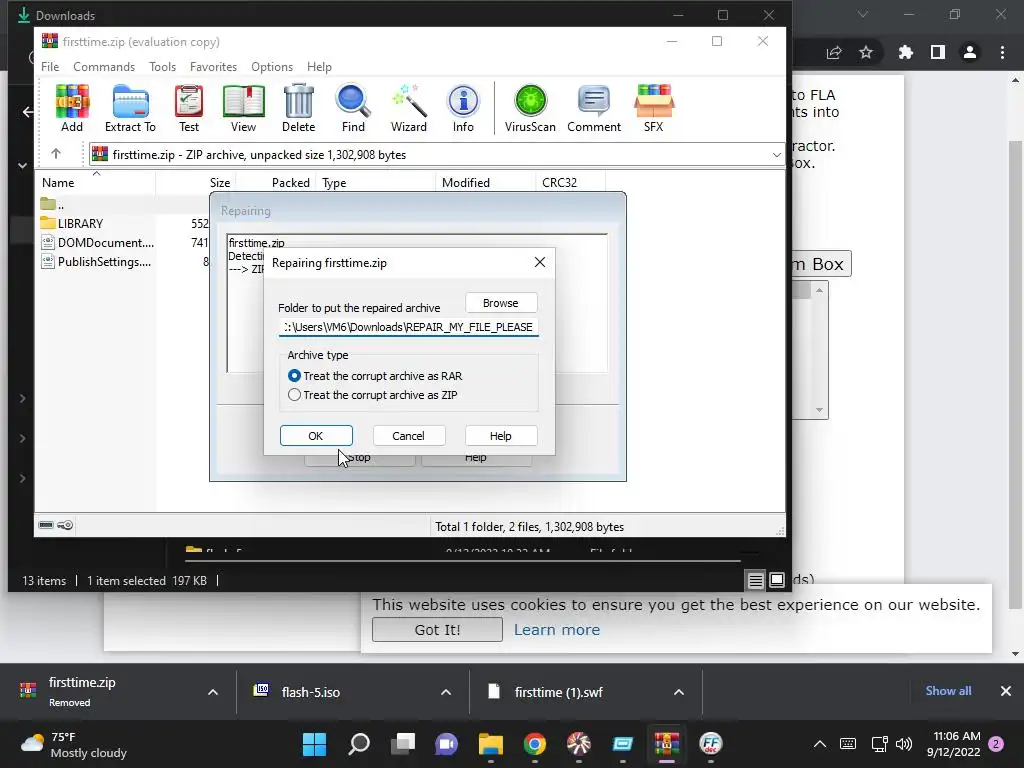
Task: Expand the archive path dropdown arrow
Action: point(776,155)
